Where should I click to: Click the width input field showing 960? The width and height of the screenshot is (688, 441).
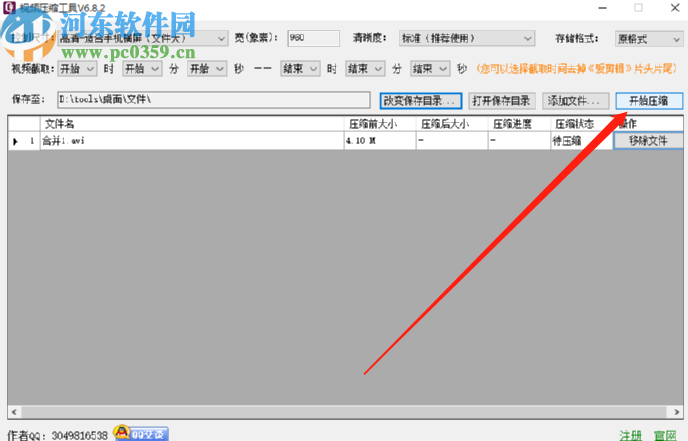(x=313, y=38)
